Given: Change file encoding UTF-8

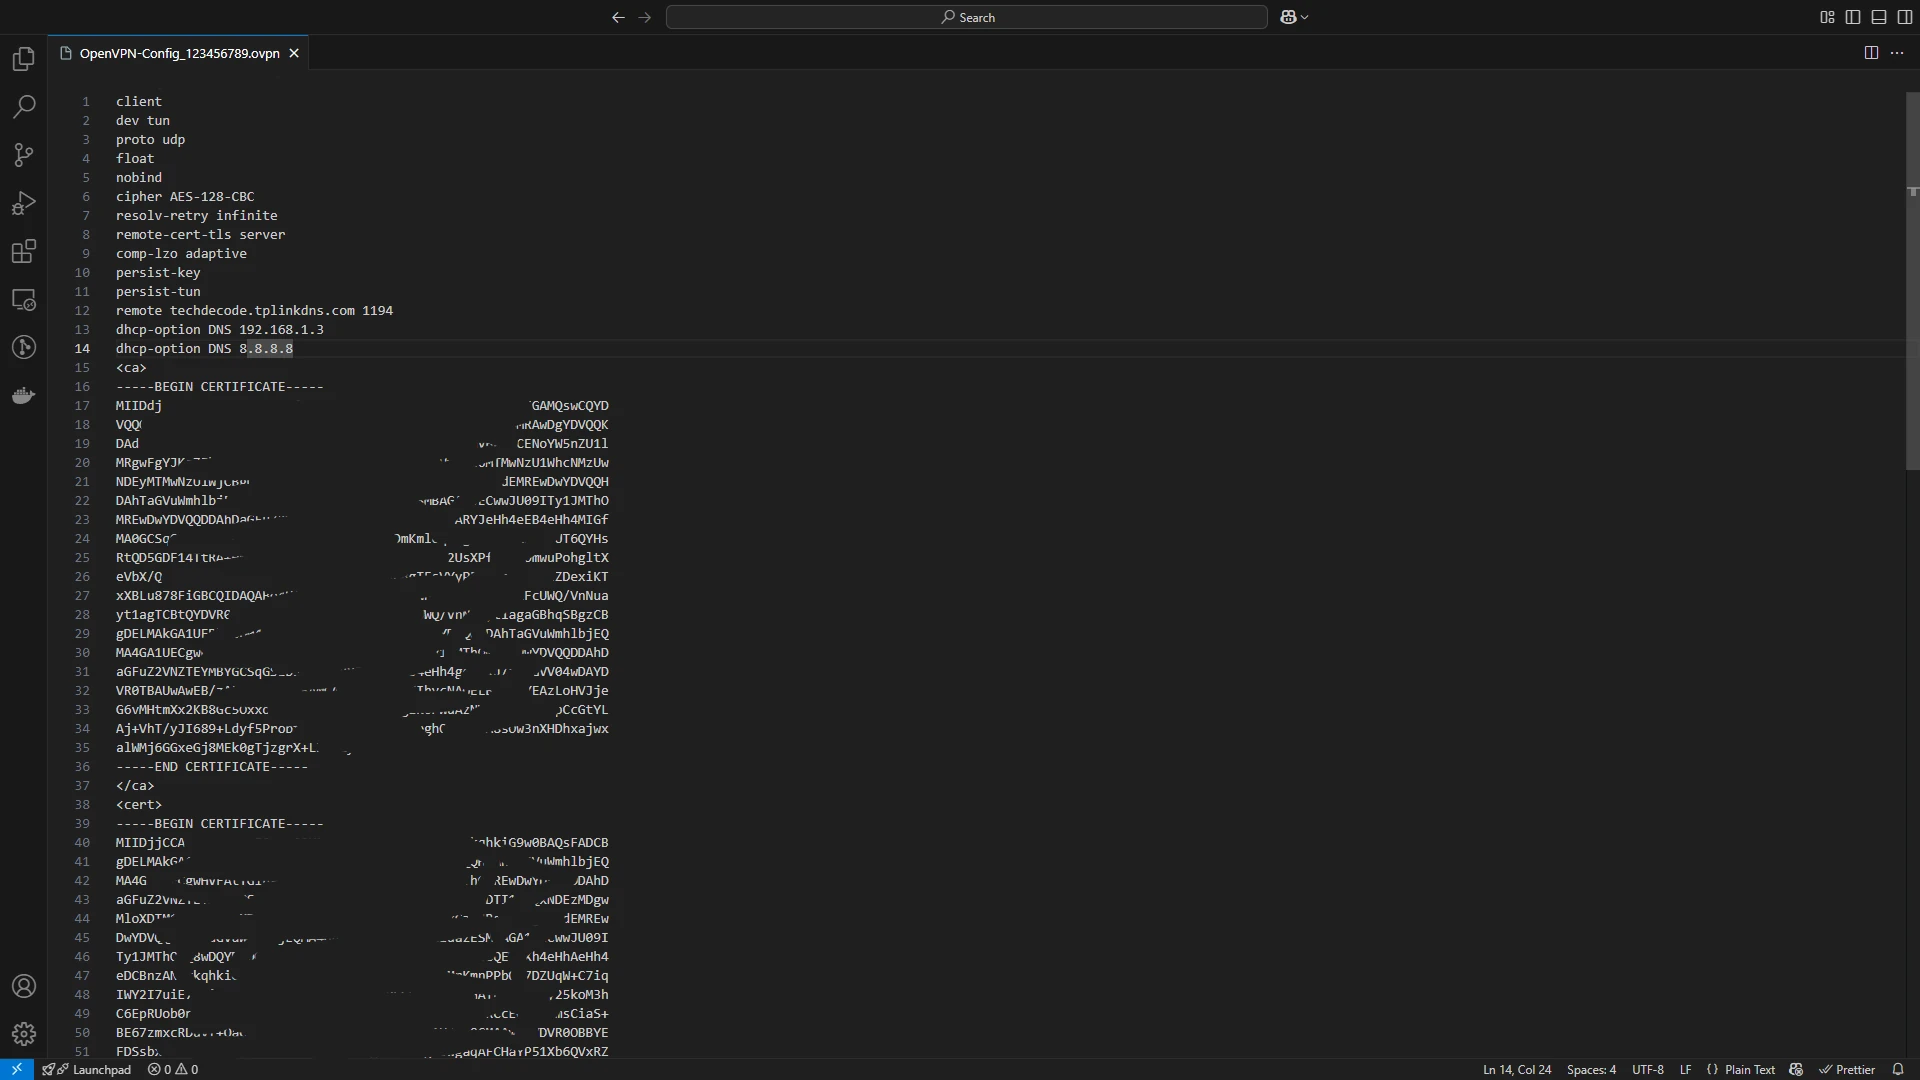Looking at the screenshot, I should (1648, 1069).
